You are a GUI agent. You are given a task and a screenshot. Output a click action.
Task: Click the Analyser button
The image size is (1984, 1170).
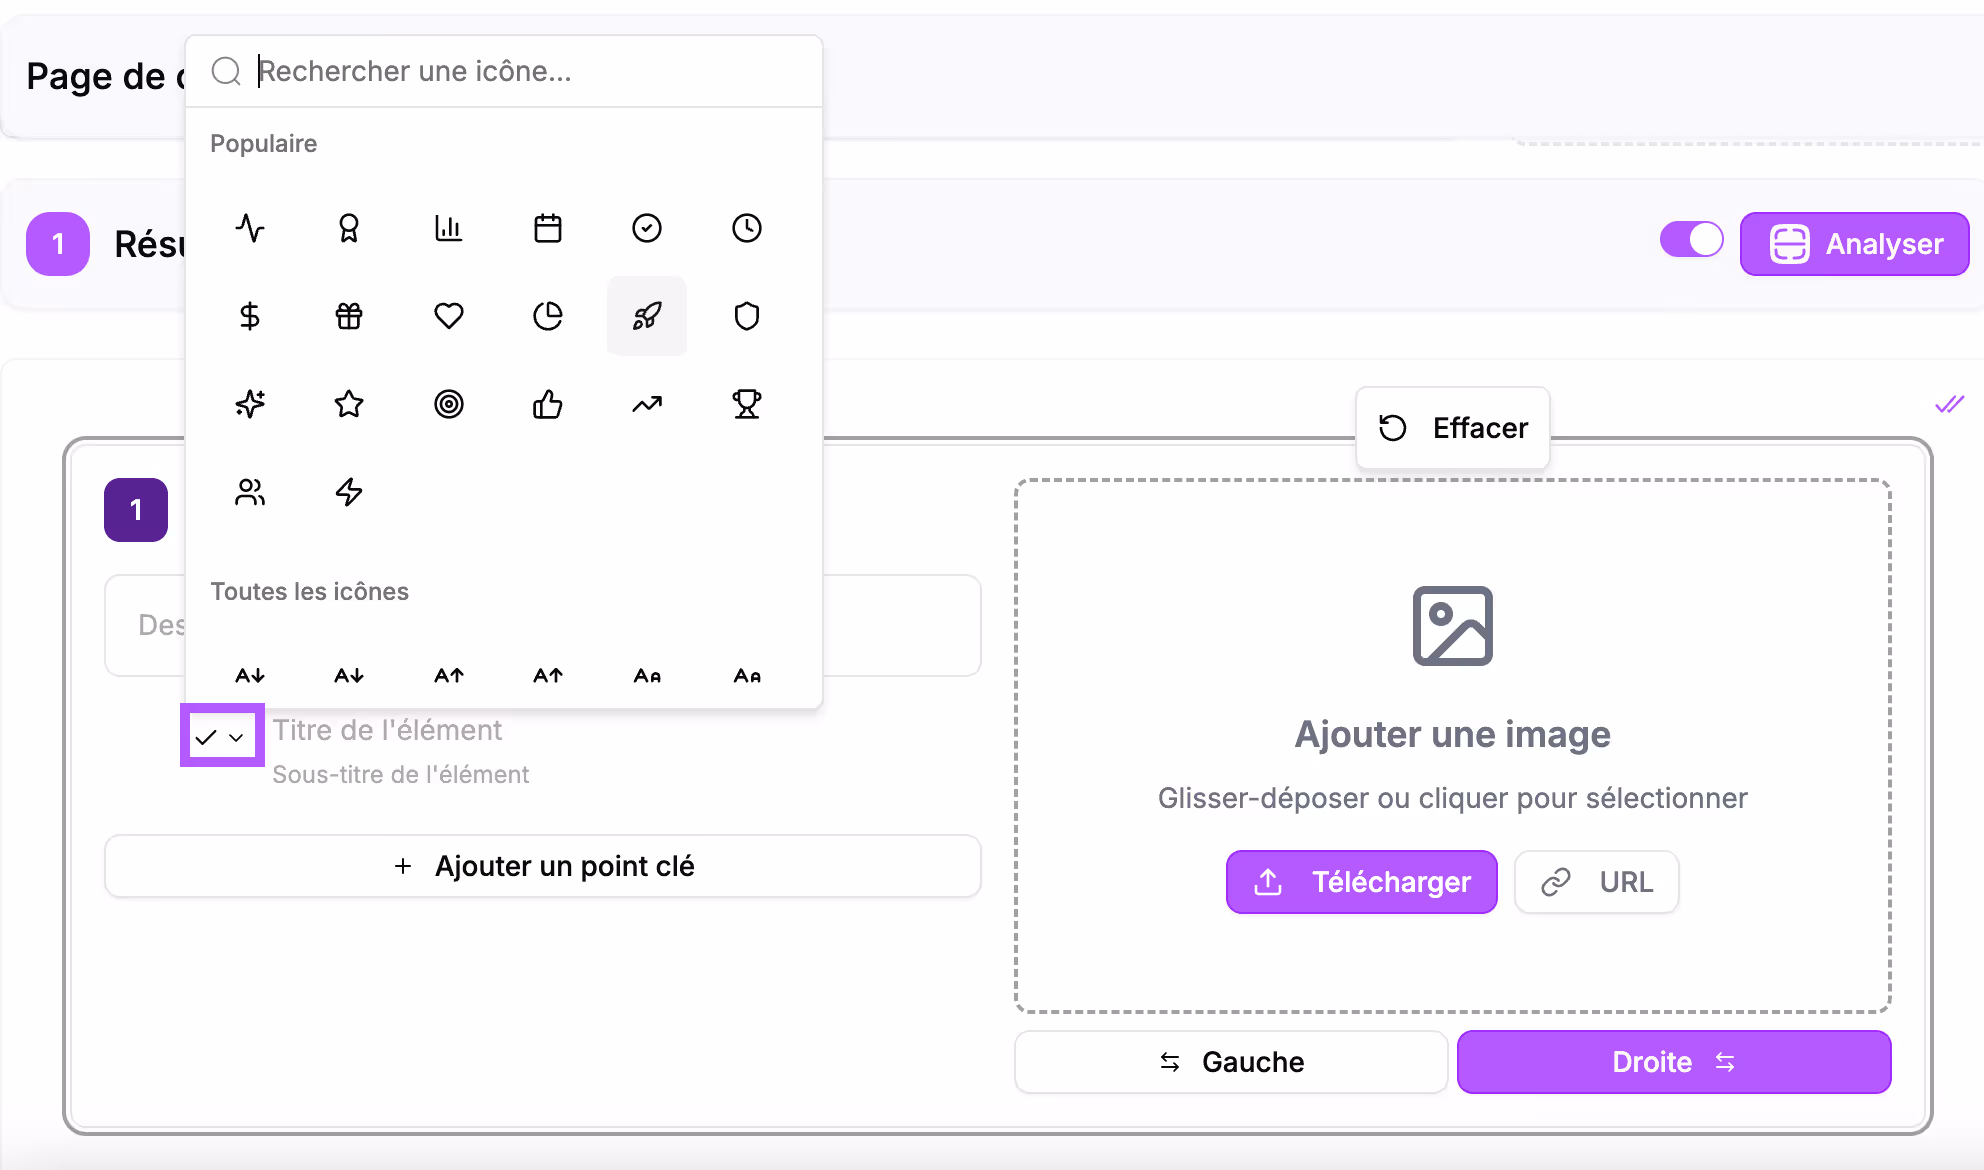pyautogui.click(x=1854, y=243)
